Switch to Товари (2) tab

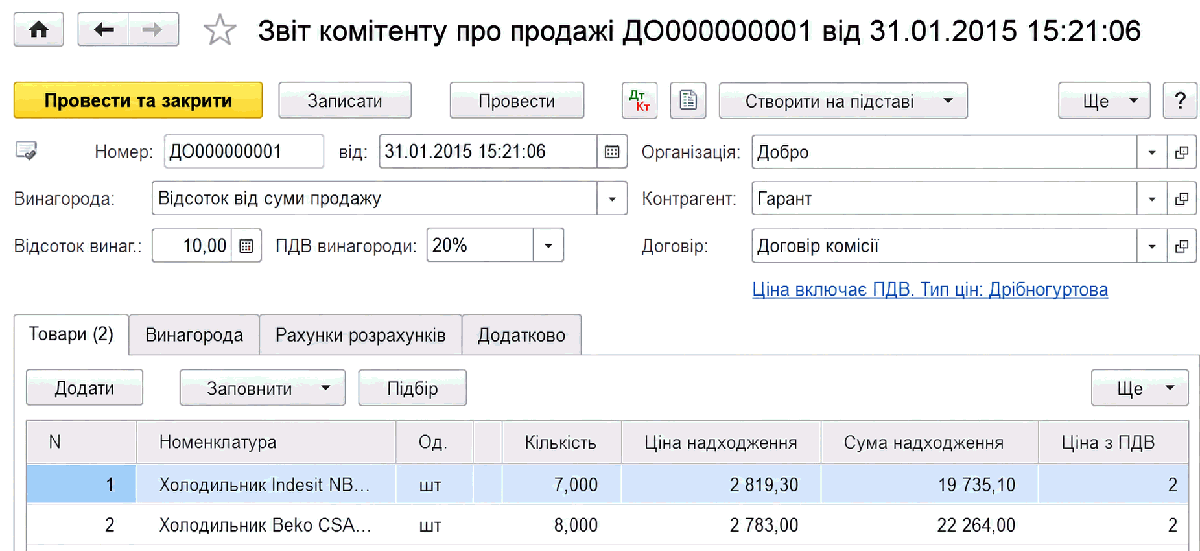(72, 335)
